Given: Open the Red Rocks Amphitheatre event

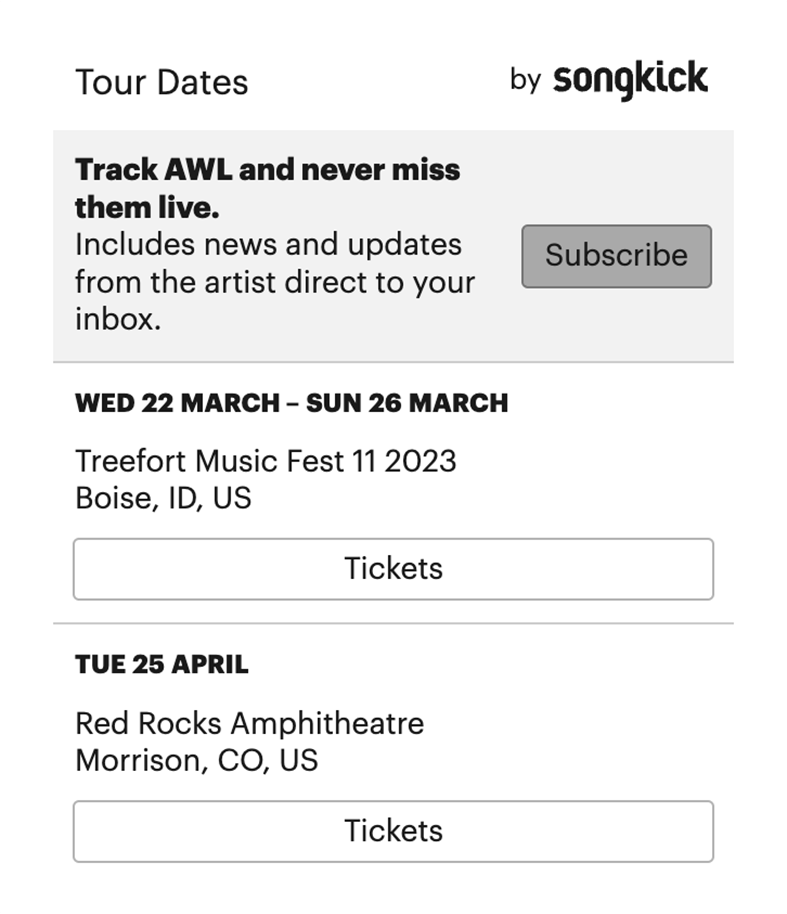Looking at the screenshot, I should tap(249, 723).
